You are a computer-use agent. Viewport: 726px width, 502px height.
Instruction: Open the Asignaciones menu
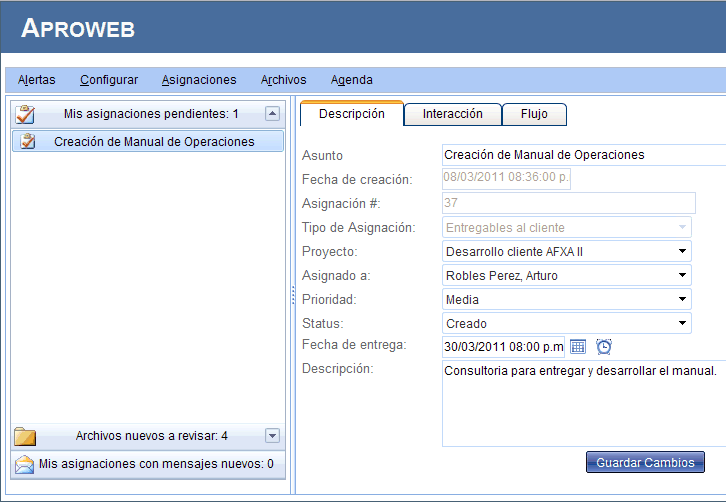[199, 80]
